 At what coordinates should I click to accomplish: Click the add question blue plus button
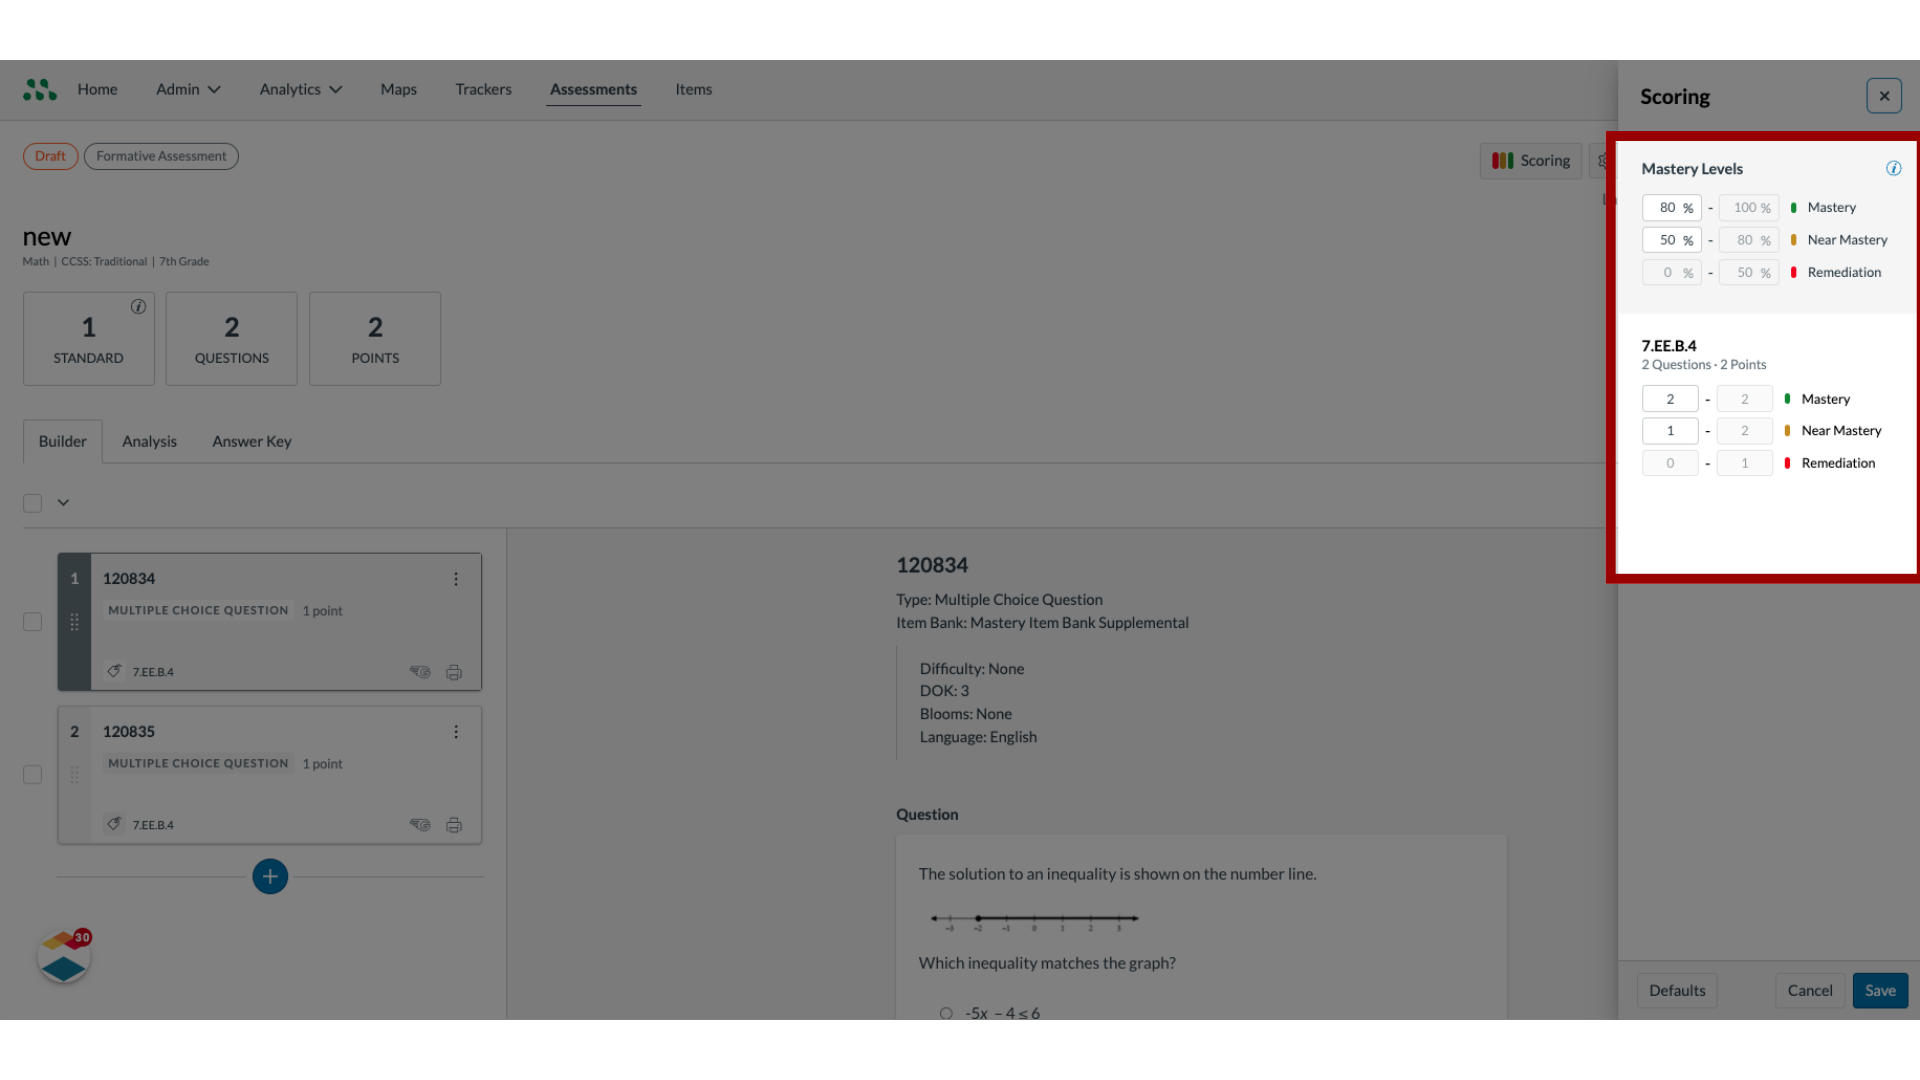point(269,876)
